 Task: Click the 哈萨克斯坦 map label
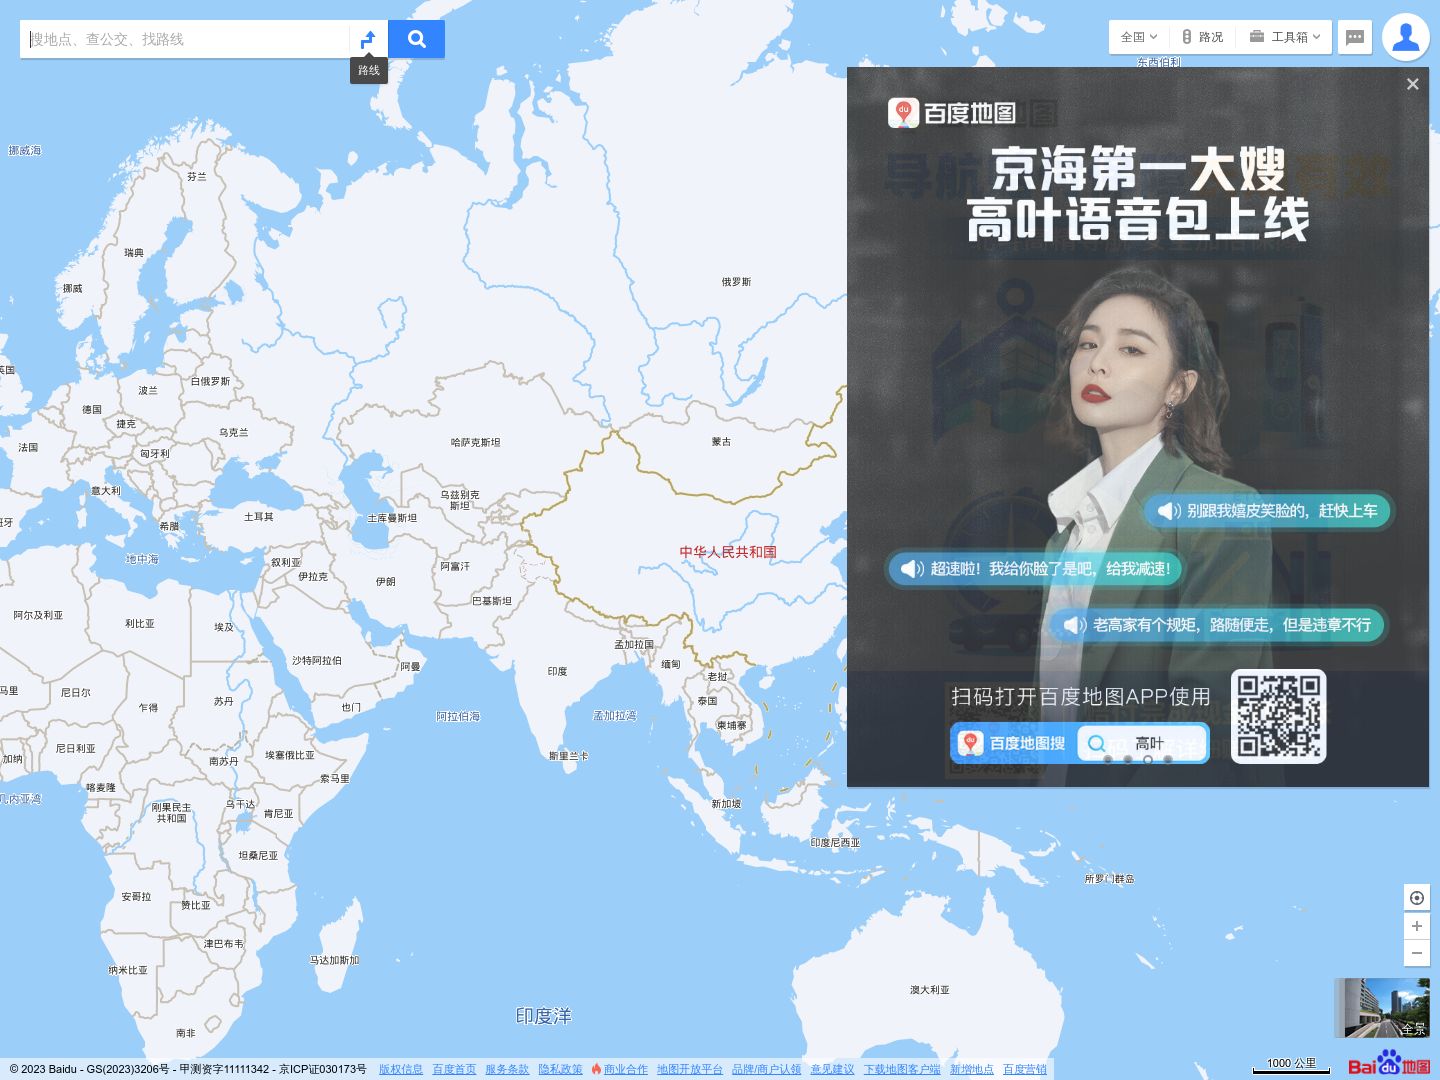tap(476, 442)
